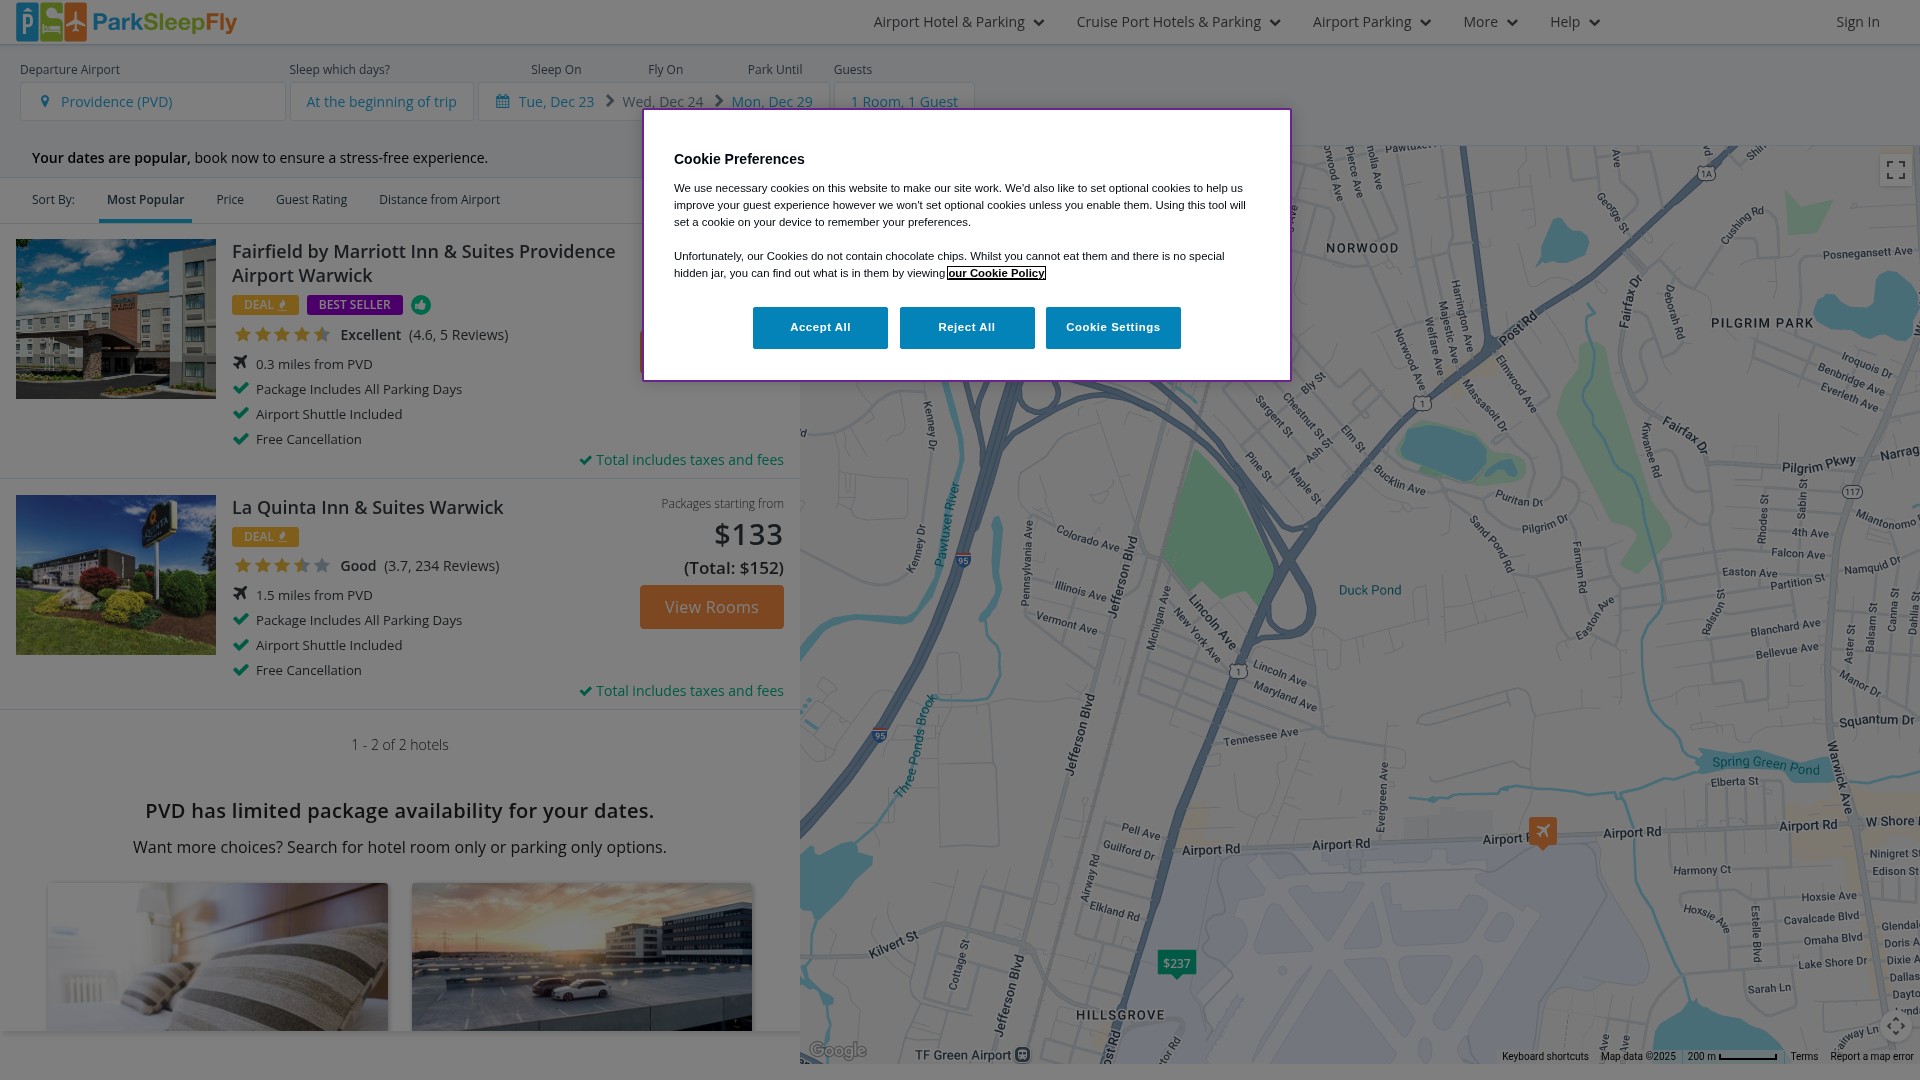Click 'Good (3.7, 234 Reviews)' text
The width and height of the screenshot is (1920, 1080).
pos(420,566)
